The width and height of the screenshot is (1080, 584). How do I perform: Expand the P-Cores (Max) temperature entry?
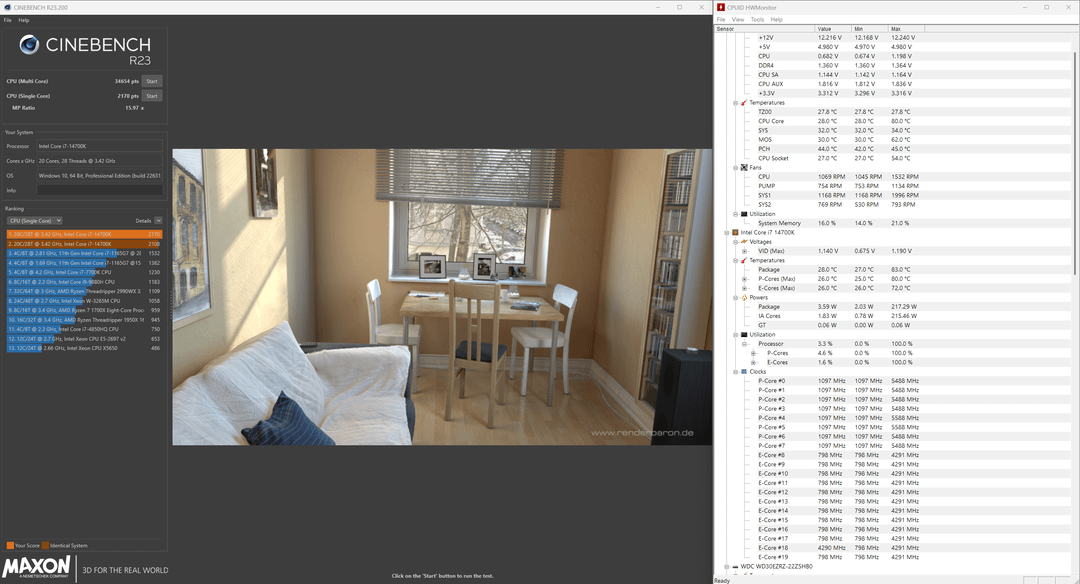tap(745, 279)
